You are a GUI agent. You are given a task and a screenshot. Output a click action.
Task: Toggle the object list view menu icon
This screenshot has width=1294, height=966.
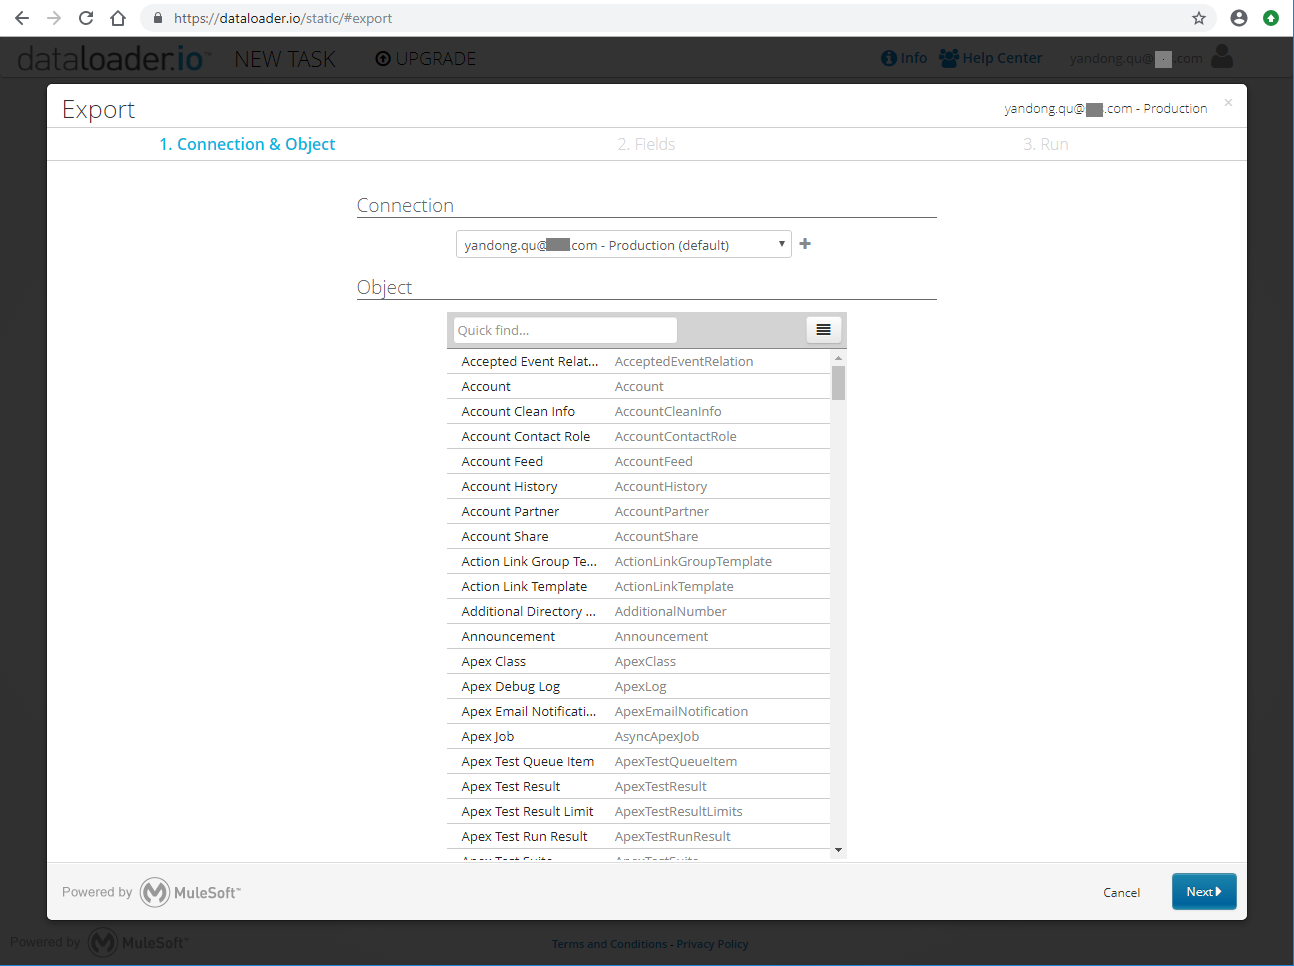pos(823,330)
